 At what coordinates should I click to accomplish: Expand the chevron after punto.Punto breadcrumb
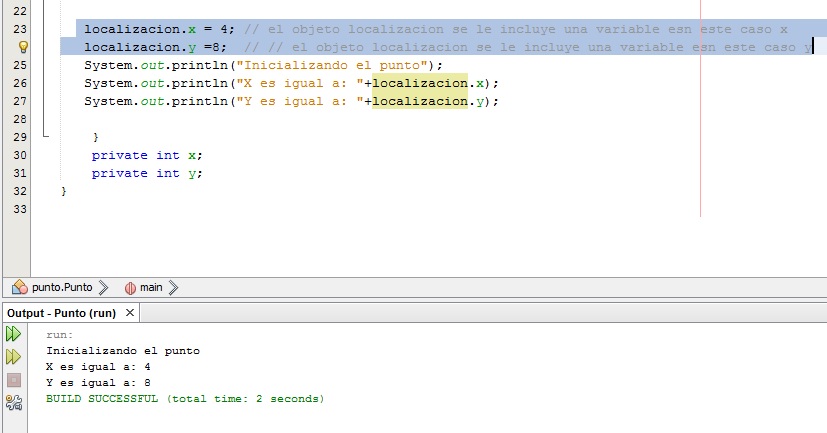(x=103, y=288)
